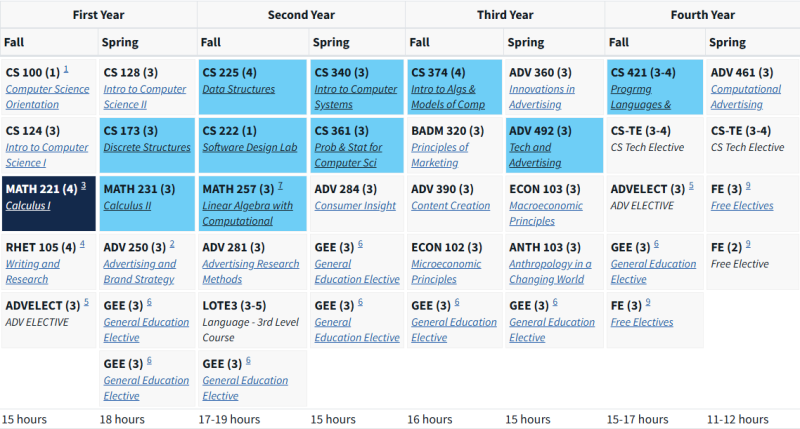Open the Microeconomic Principles link

click(446, 271)
